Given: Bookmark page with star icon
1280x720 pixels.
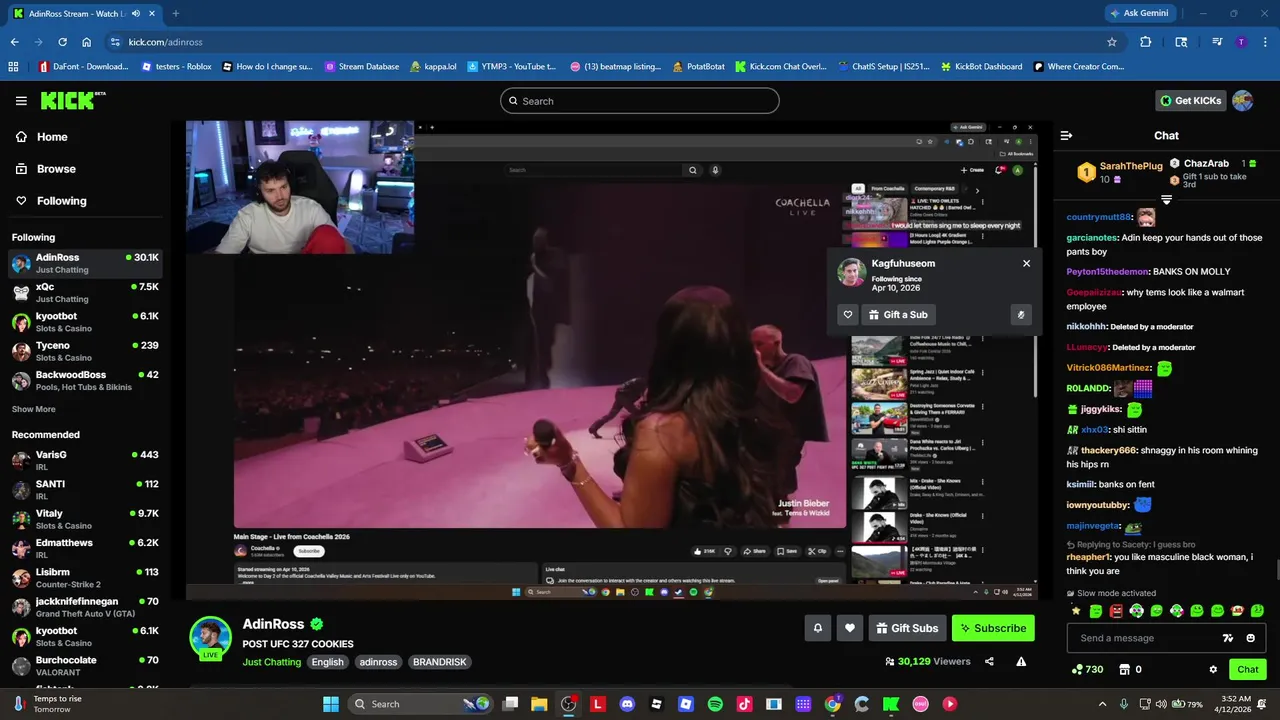Looking at the screenshot, I should [x=1112, y=42].
